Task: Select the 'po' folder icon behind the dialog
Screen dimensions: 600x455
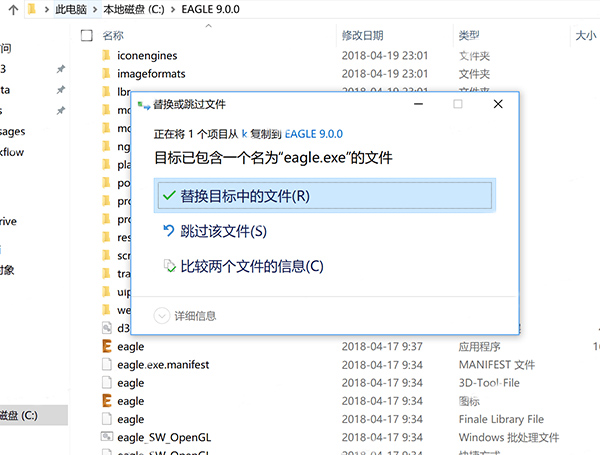Action: [x=106, y=183]
